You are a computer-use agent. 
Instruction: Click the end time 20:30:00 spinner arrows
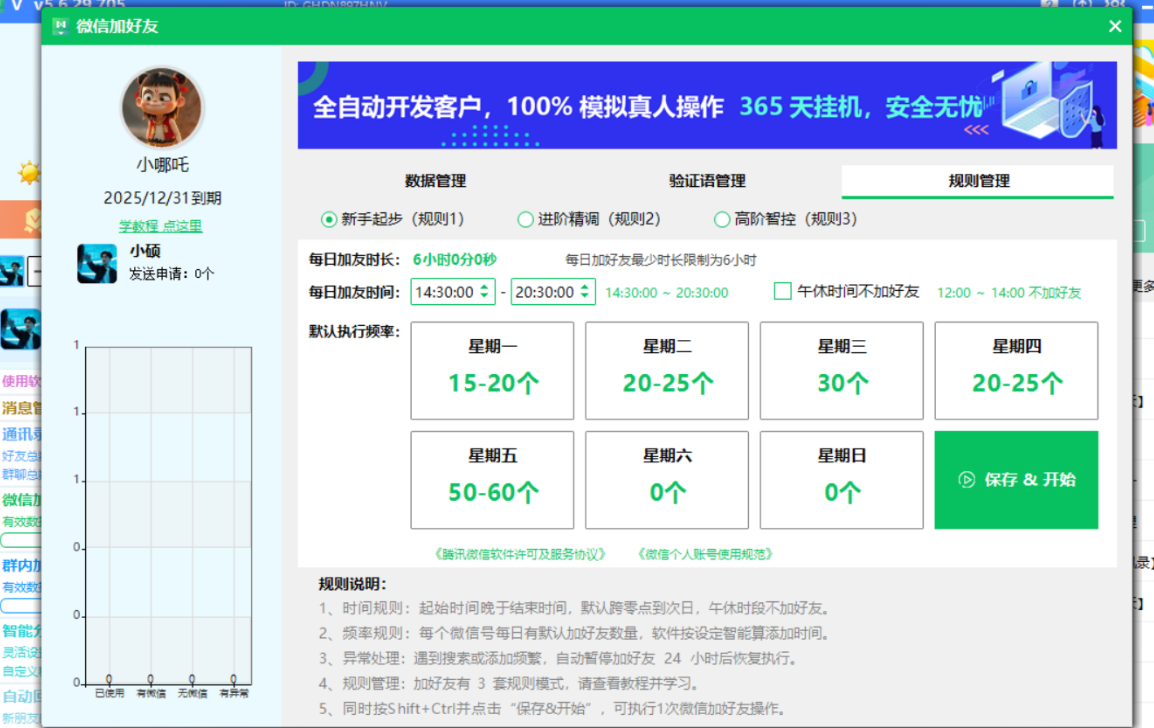pos(584,291)
